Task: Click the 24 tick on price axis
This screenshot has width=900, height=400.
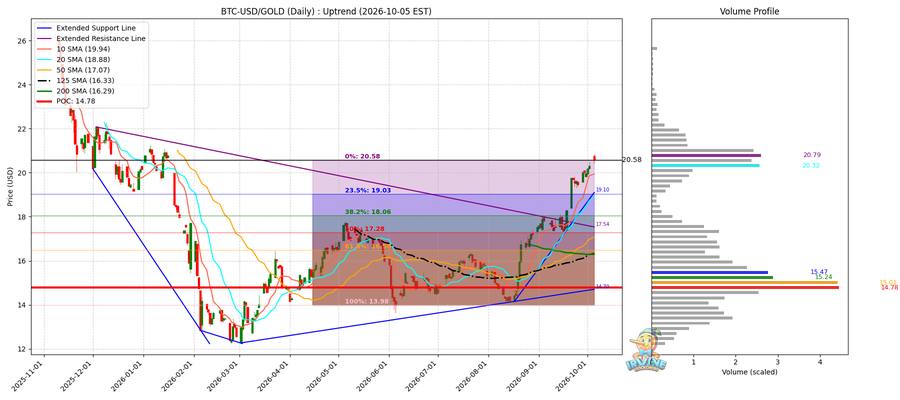Action: point(21,85)
